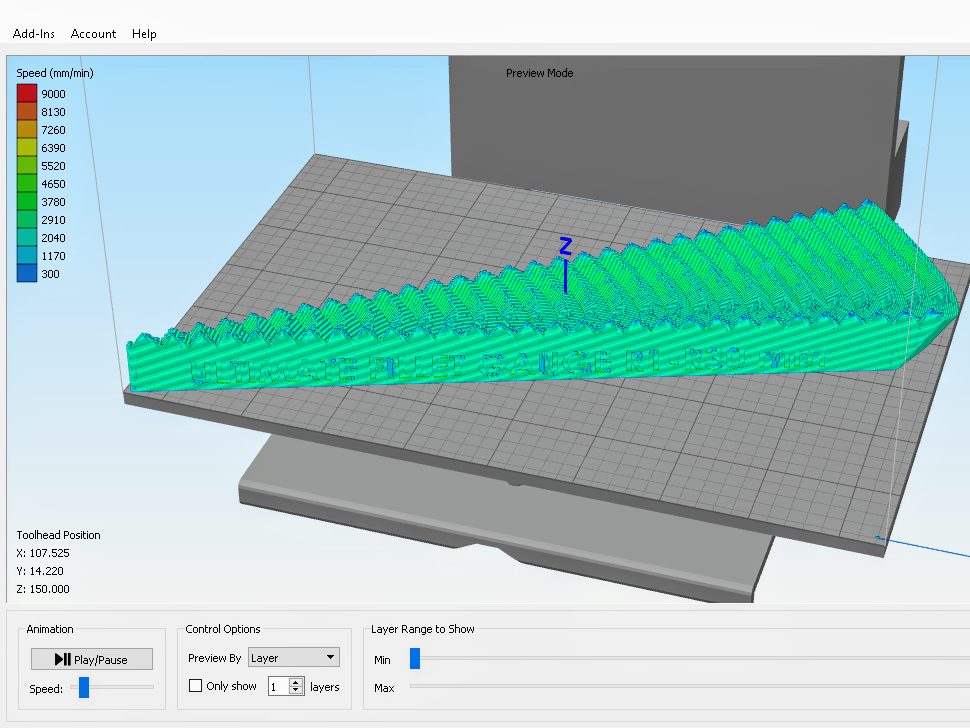The height and width of the screenshot is (728, 970).
Task: Open the Help menu
Action: pos(144,33)
